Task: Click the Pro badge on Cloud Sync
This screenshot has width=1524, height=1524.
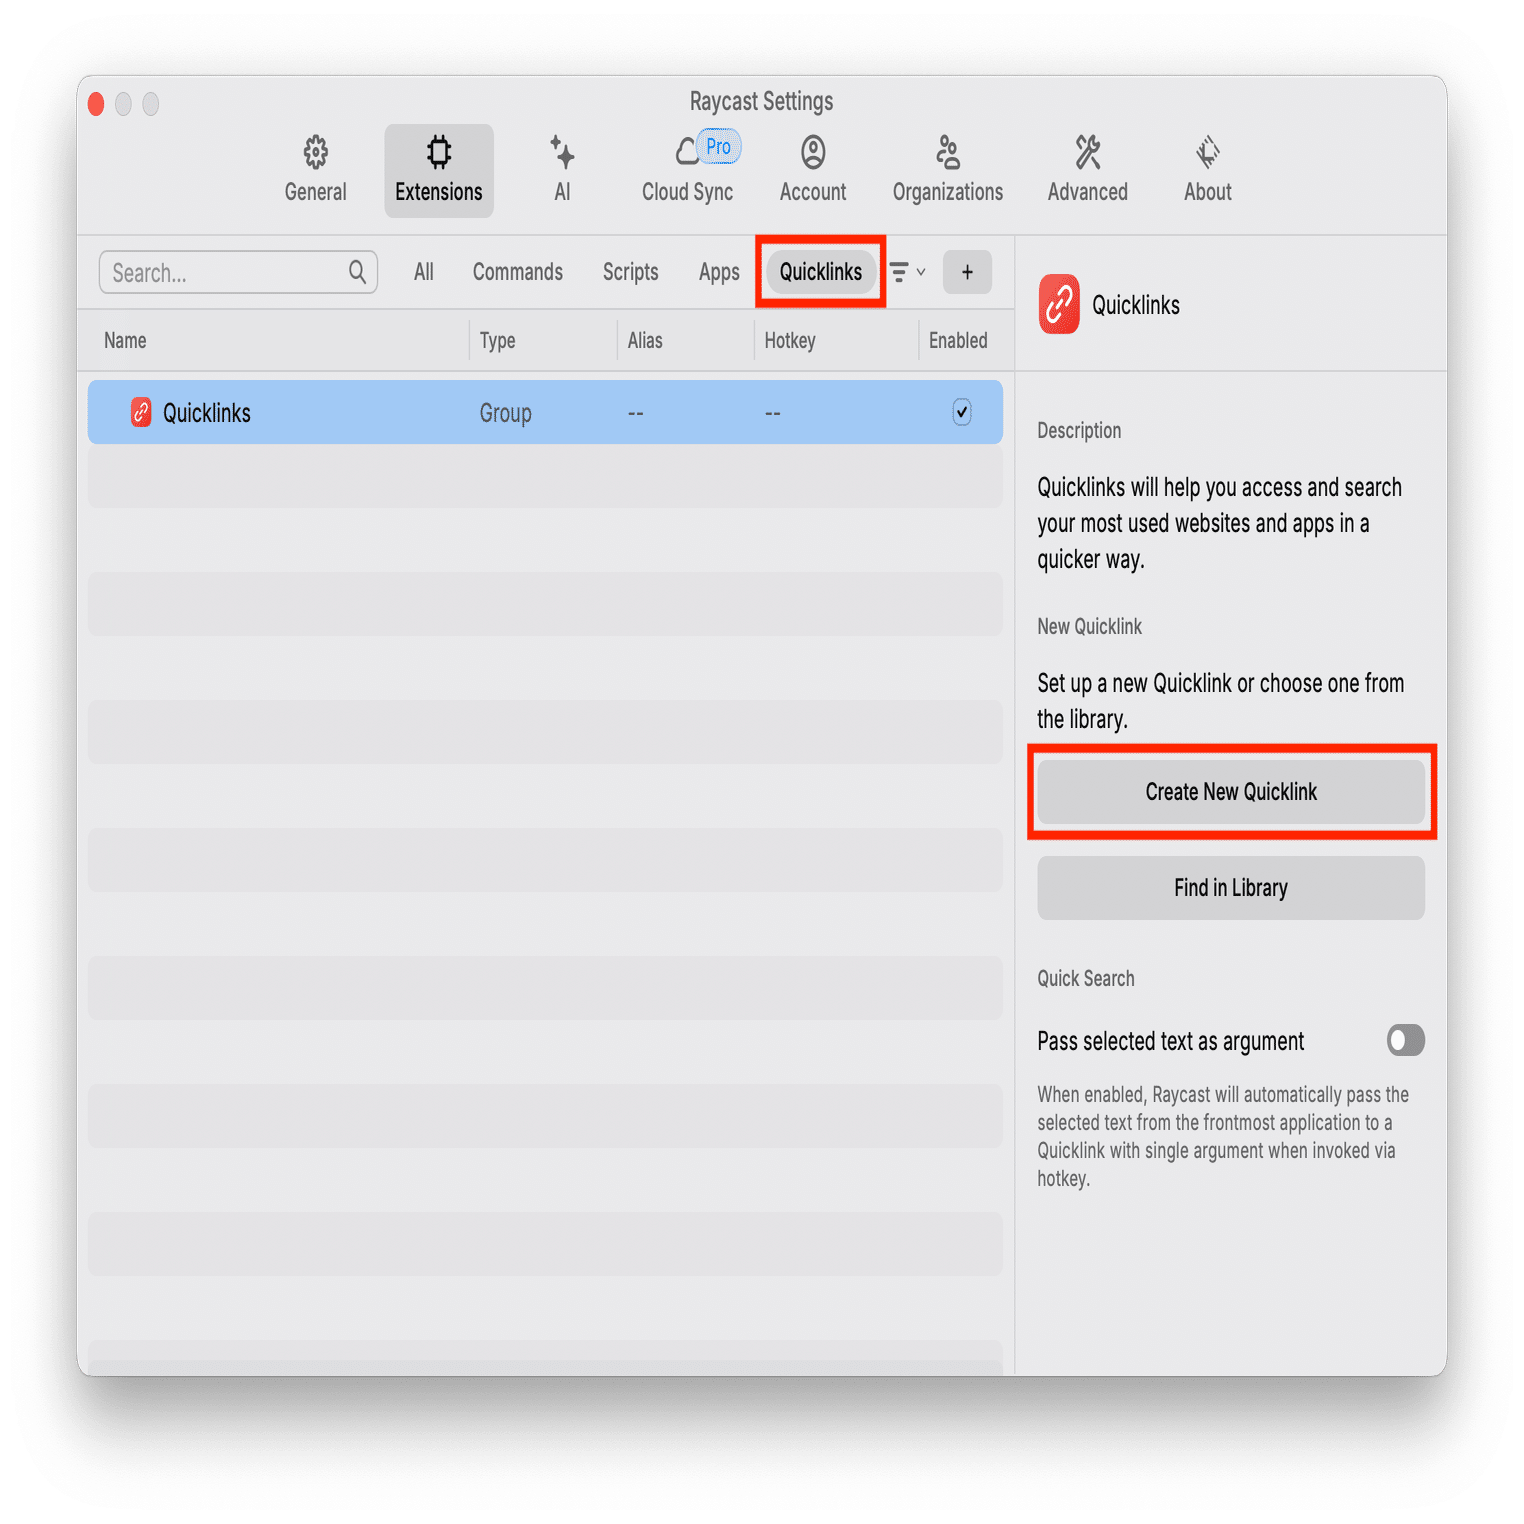Action: coord(718,146)
